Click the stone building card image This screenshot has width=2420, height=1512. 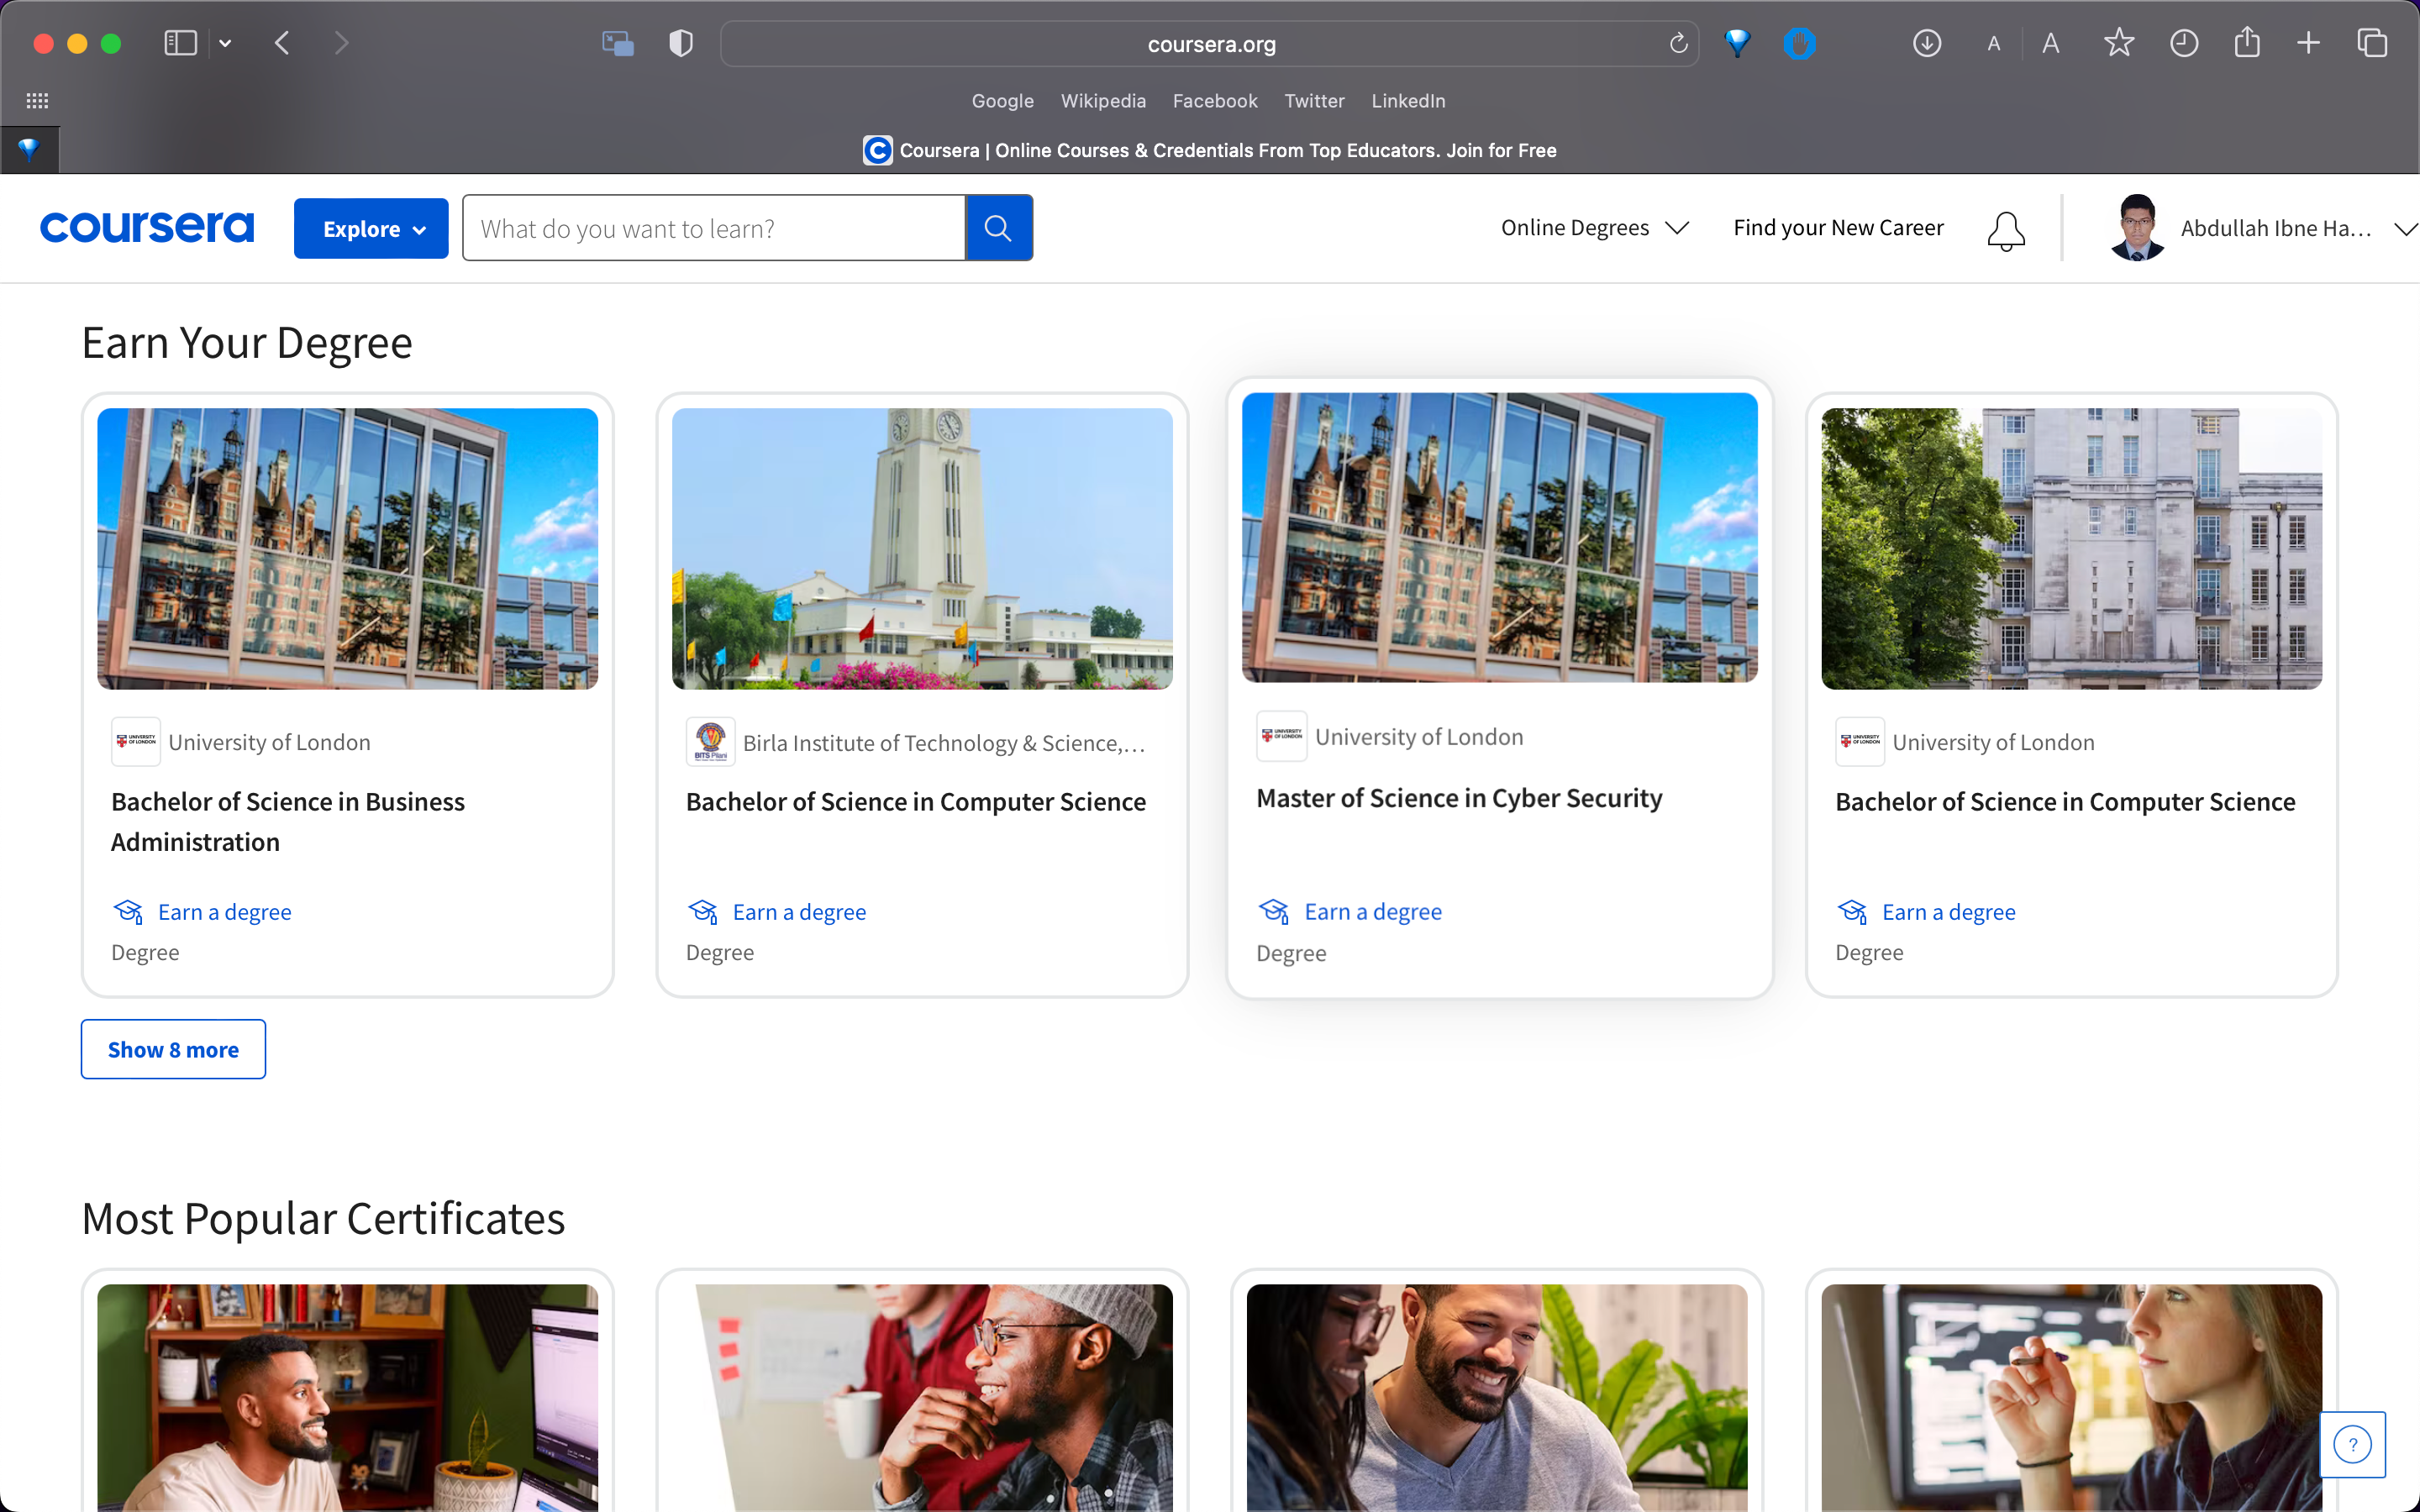[x=2071, y=548]
